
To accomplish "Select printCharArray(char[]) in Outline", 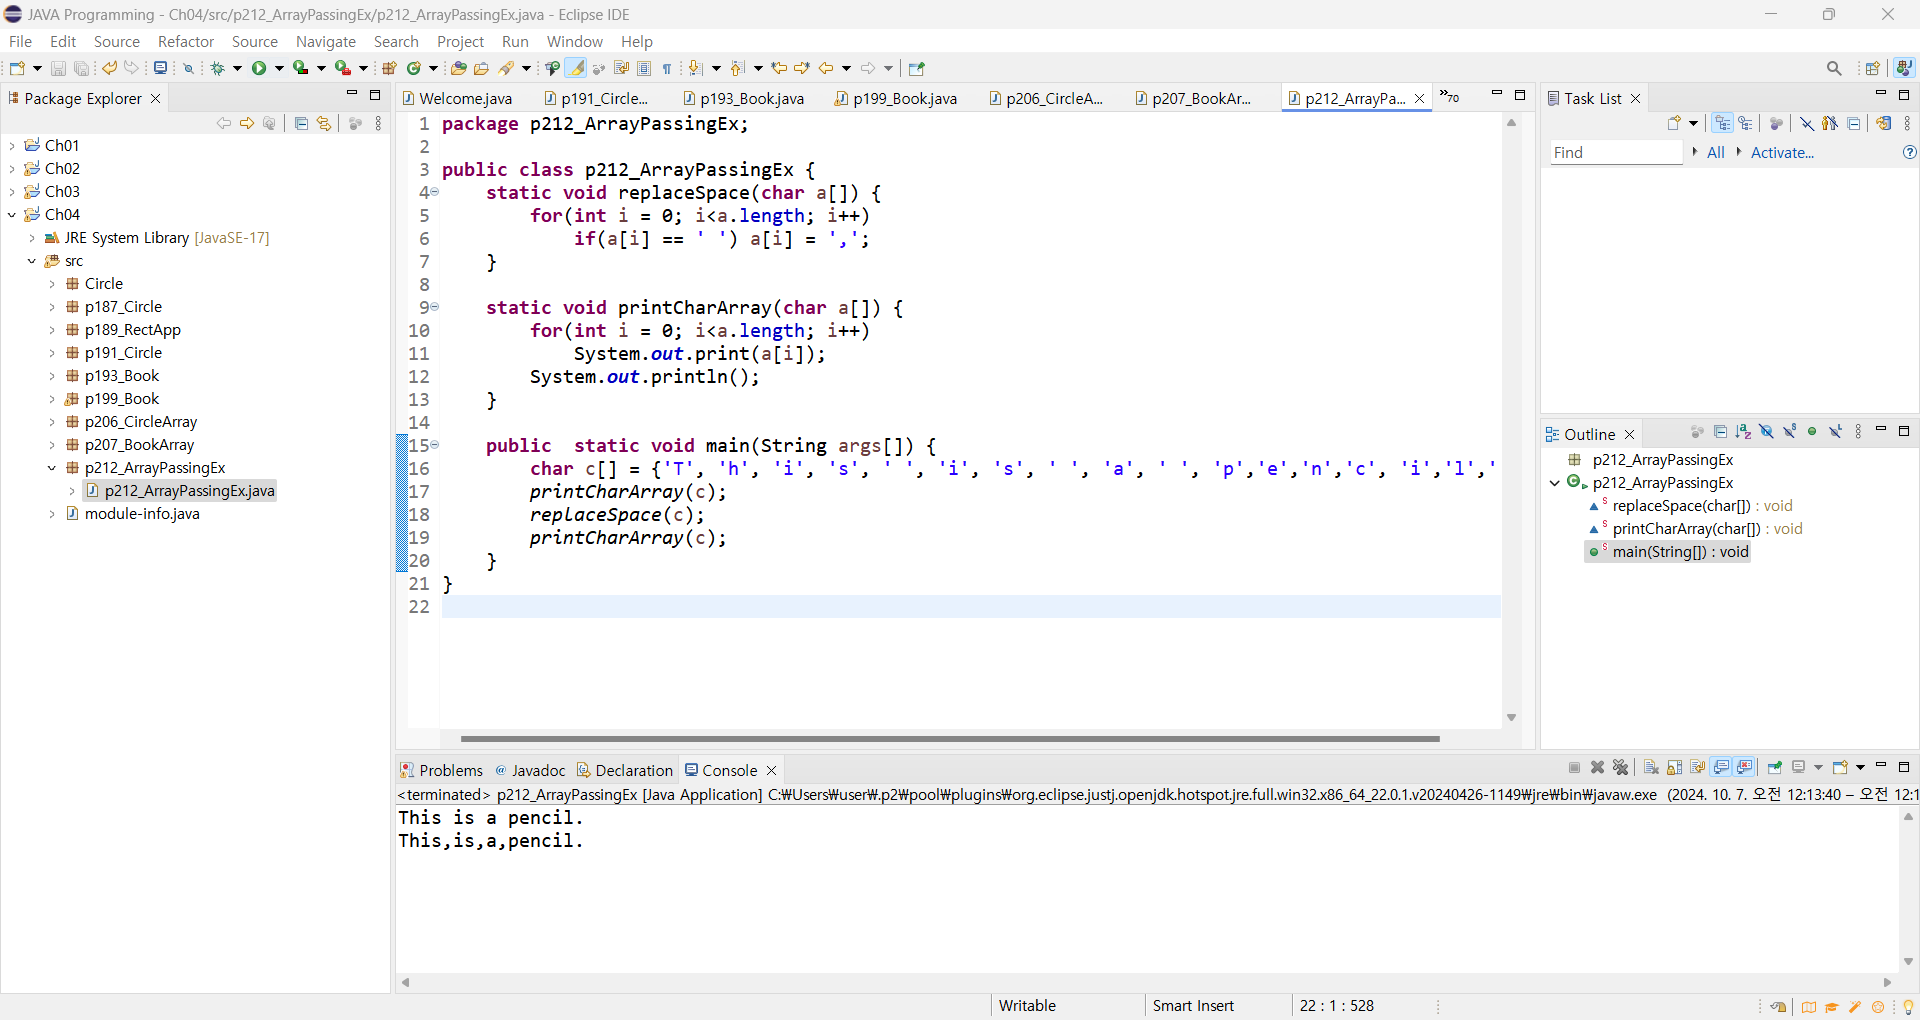I will coord(1696,528).
